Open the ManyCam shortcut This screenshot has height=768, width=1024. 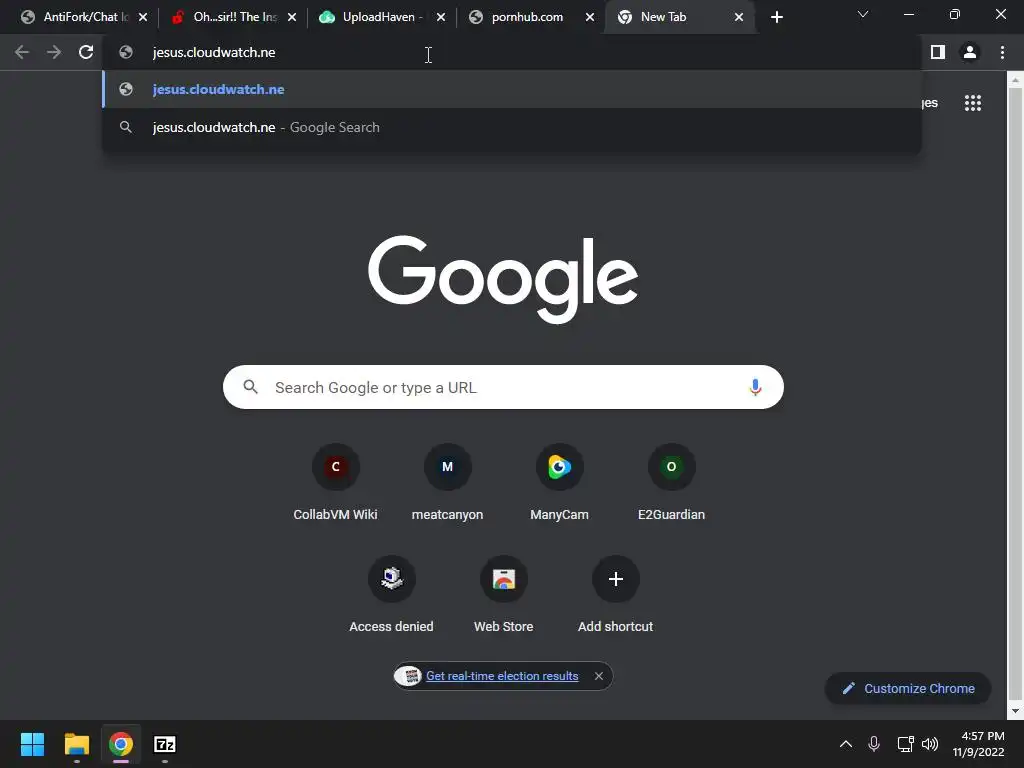pos(559,483)
